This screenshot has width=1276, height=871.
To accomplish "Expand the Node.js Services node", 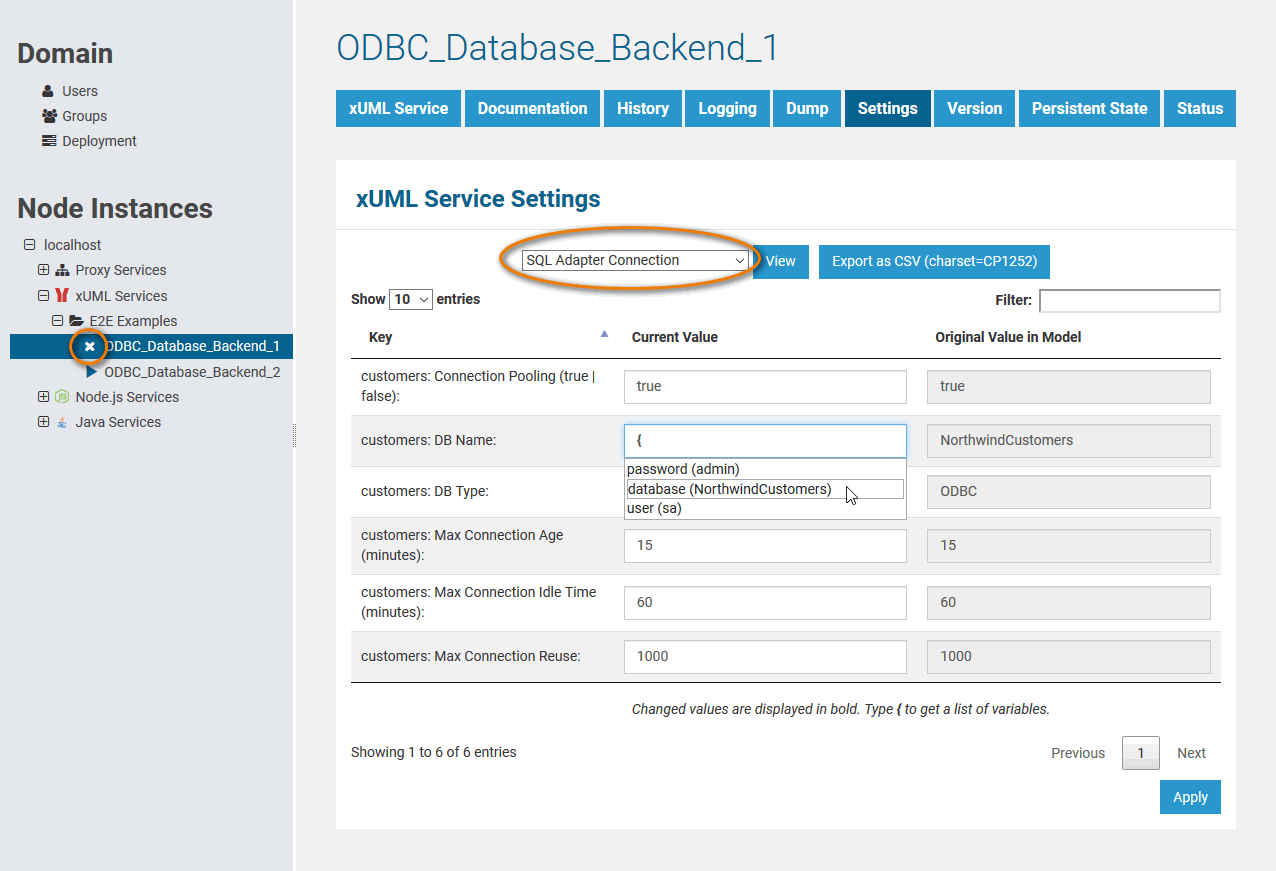I will [43, 397].
